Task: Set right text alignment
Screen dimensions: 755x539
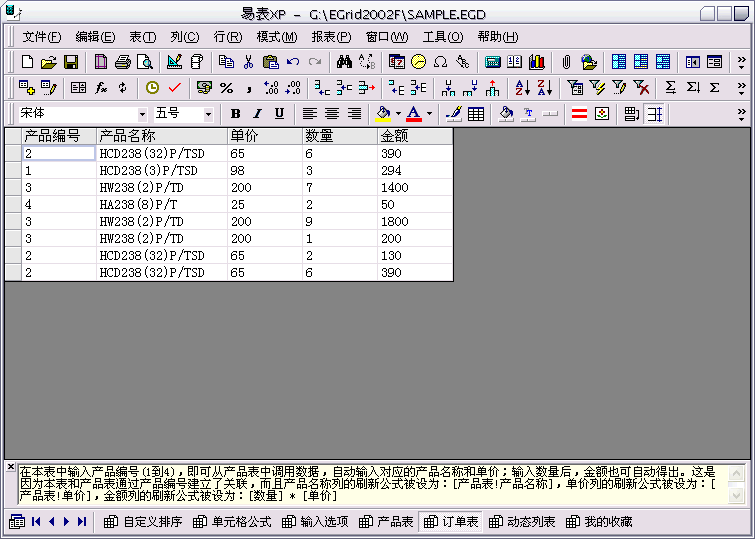Action: tap(354, 114)
